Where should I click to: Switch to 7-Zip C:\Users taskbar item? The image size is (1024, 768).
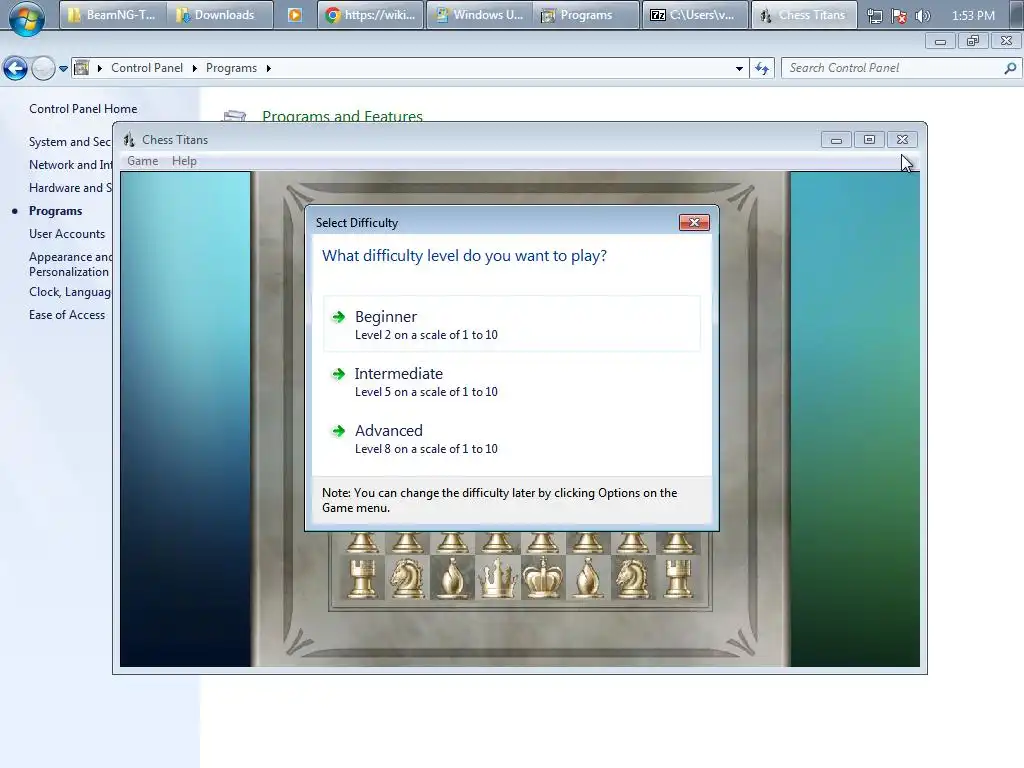point(695,15)
